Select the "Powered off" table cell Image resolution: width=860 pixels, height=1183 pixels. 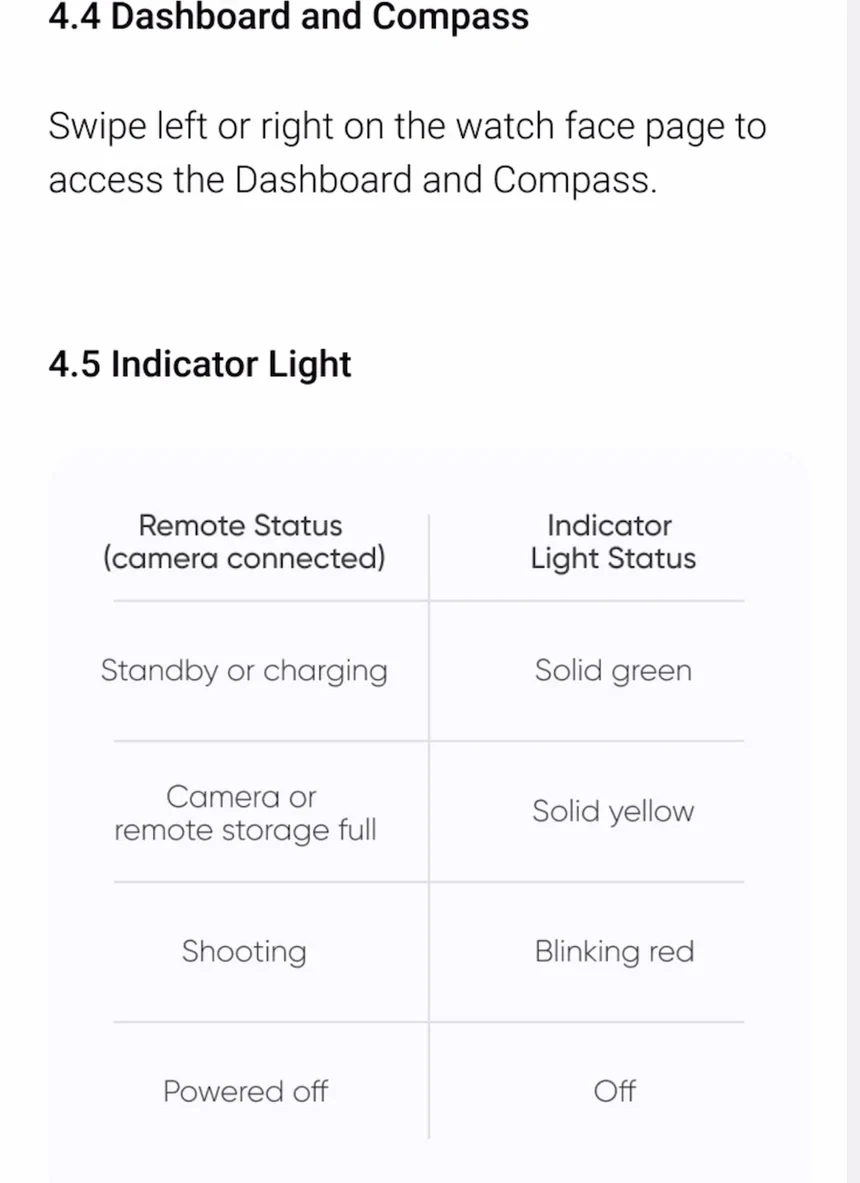[x=245, y=1091]
